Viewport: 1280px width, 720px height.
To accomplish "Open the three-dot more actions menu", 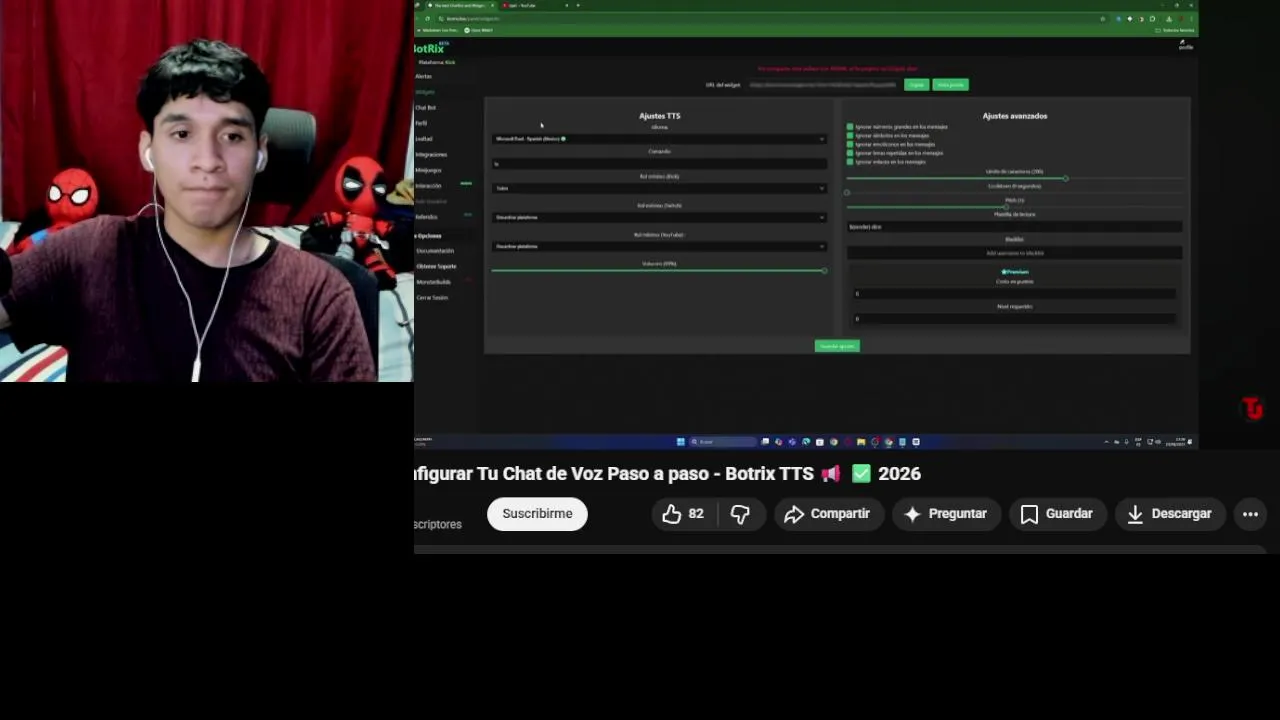I will tap(1250, 514).
